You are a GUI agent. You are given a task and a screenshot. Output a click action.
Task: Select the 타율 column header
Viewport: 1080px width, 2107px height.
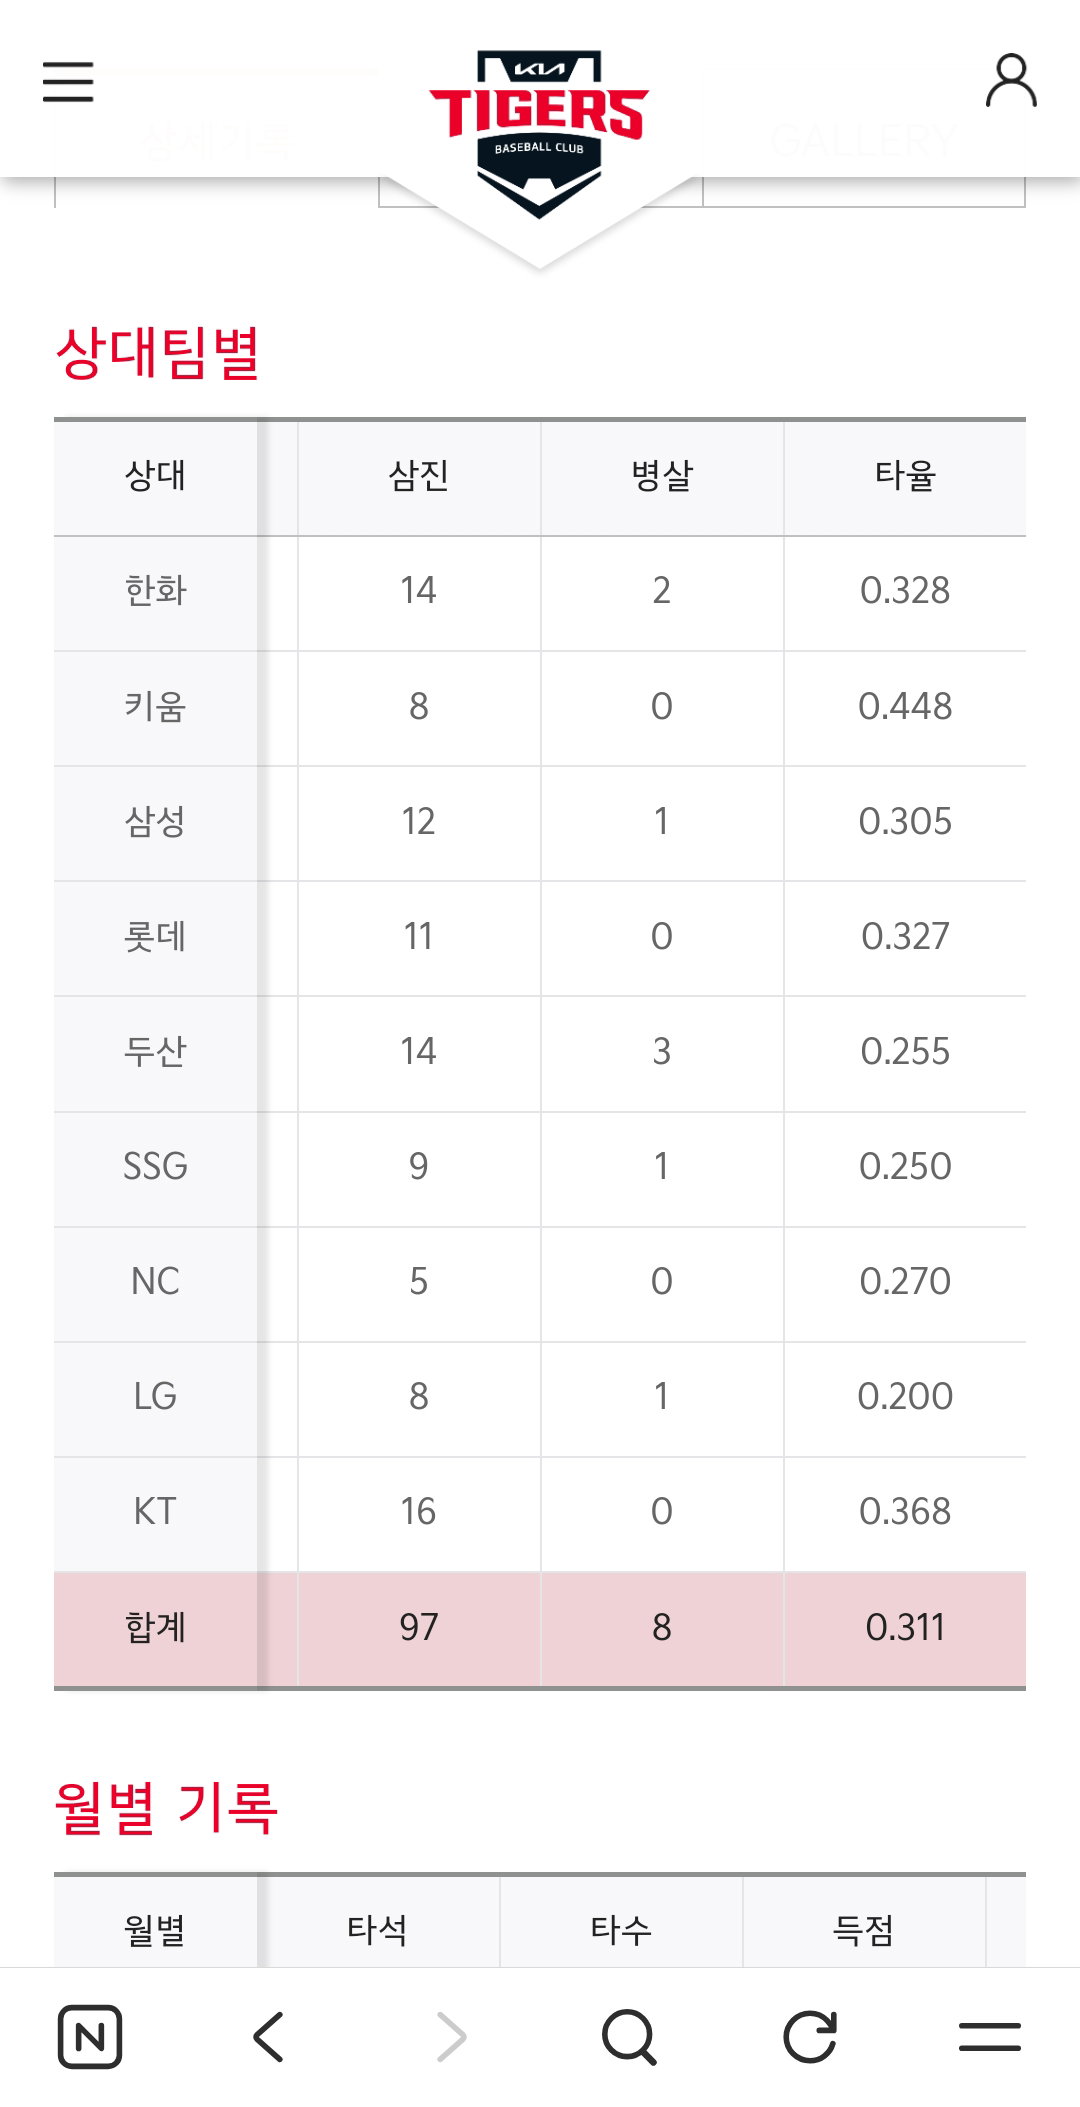(x=905, y=477)
